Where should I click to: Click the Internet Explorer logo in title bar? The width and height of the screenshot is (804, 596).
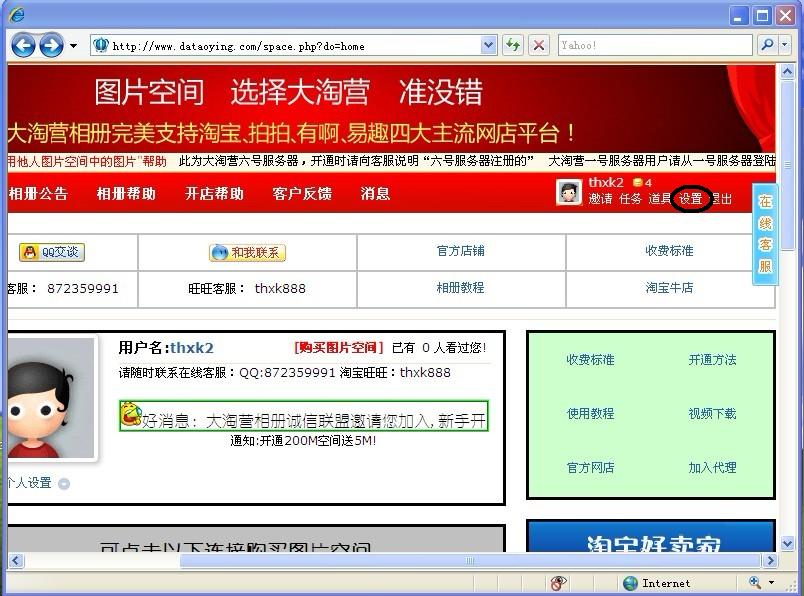16,14
